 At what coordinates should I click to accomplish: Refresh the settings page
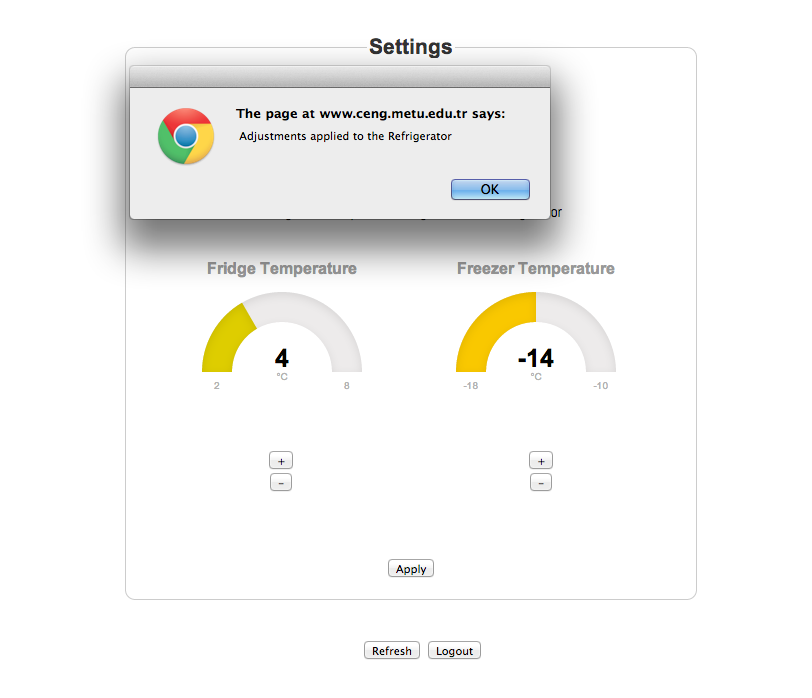coord(392,650)
